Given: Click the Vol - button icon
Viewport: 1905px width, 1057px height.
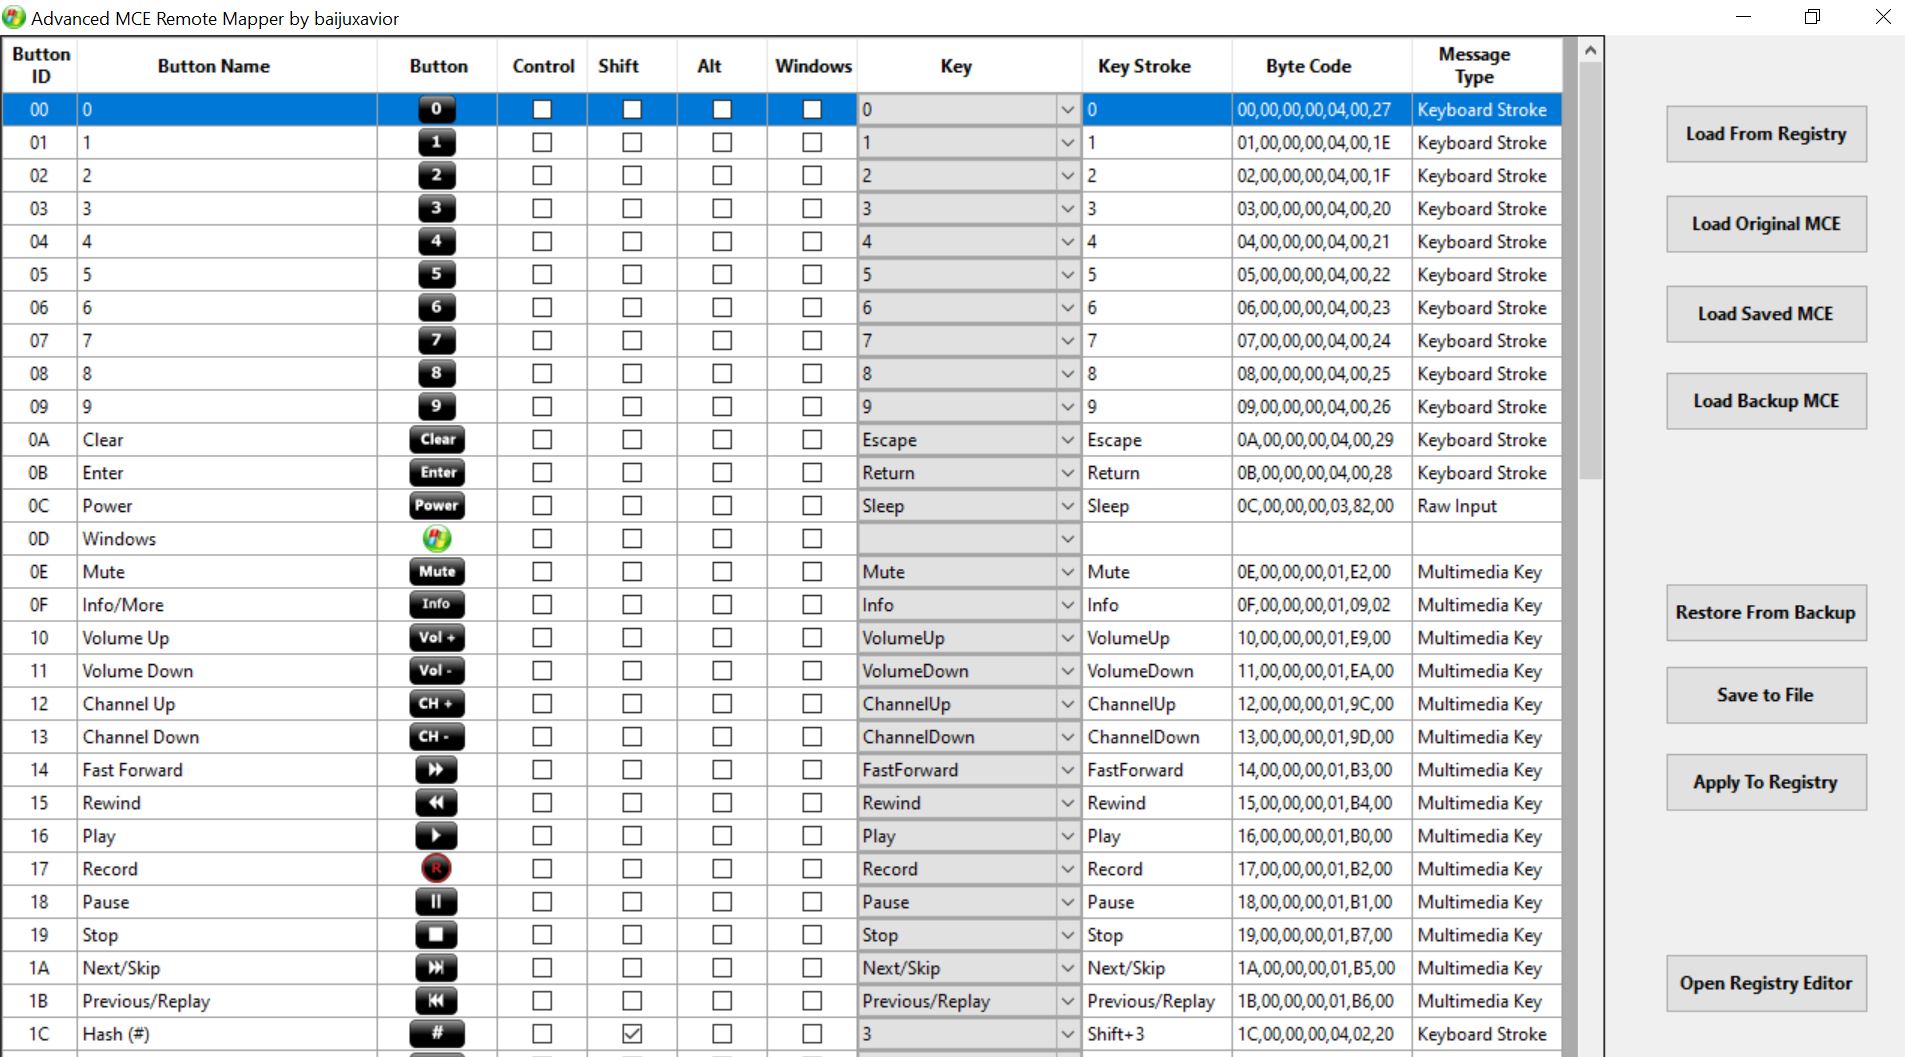Looking at the screenshot, I should tap(437, 671).
